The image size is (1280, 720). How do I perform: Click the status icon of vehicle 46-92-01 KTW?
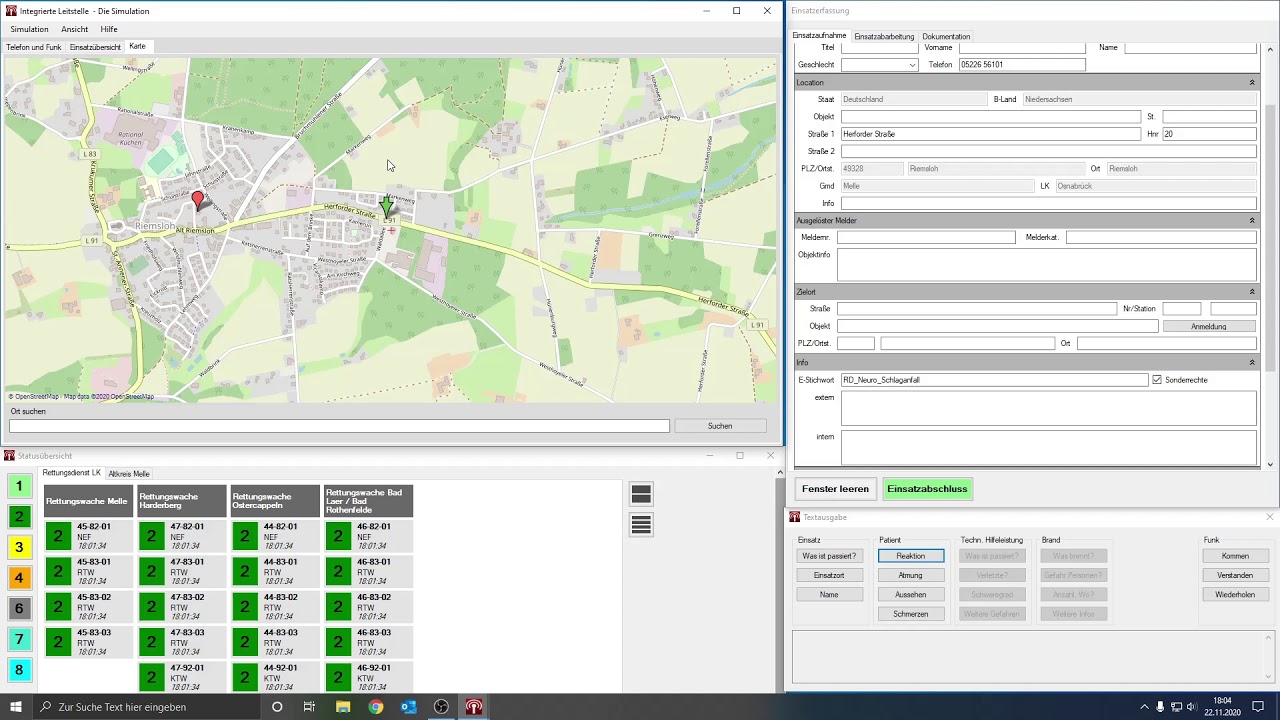(337, 677)
